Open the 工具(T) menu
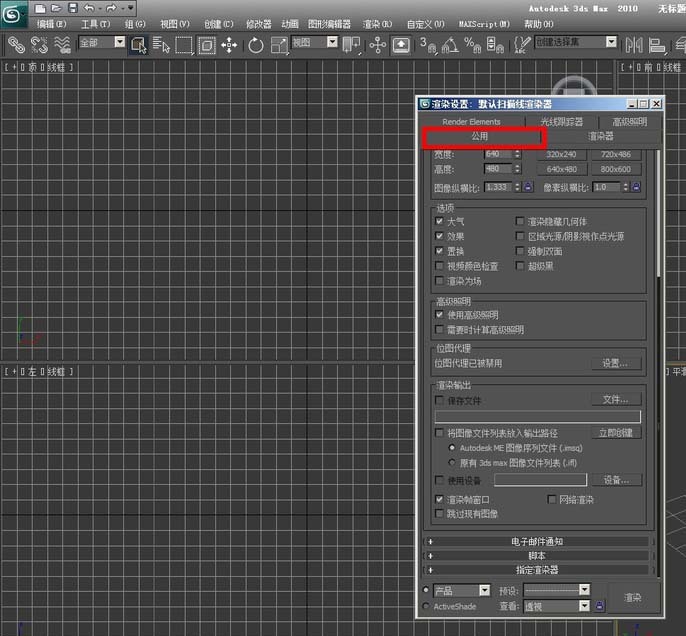This screenshot has width=686, height=636. pyautogui.click(x=96, y=24)
